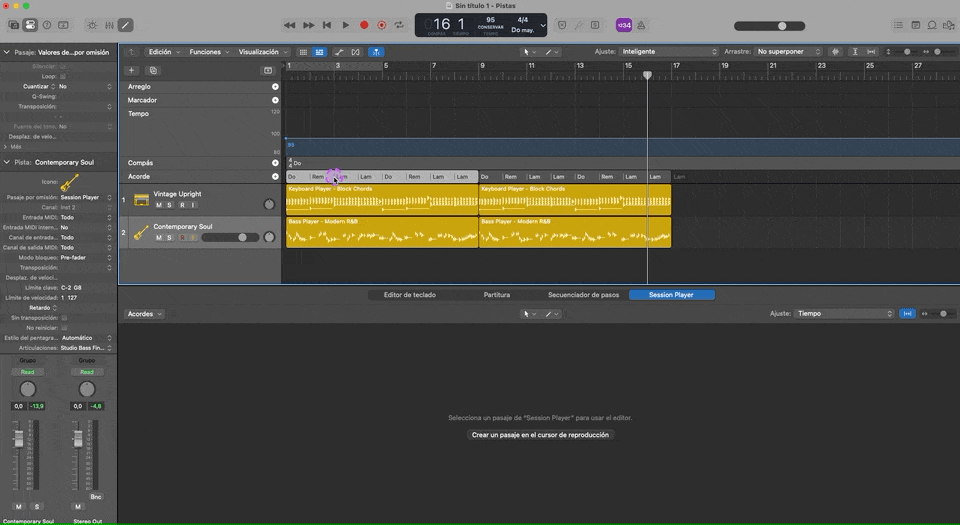Open the Visualización menu
Screen dimensions: 960x525
click(x=263, y=52)
